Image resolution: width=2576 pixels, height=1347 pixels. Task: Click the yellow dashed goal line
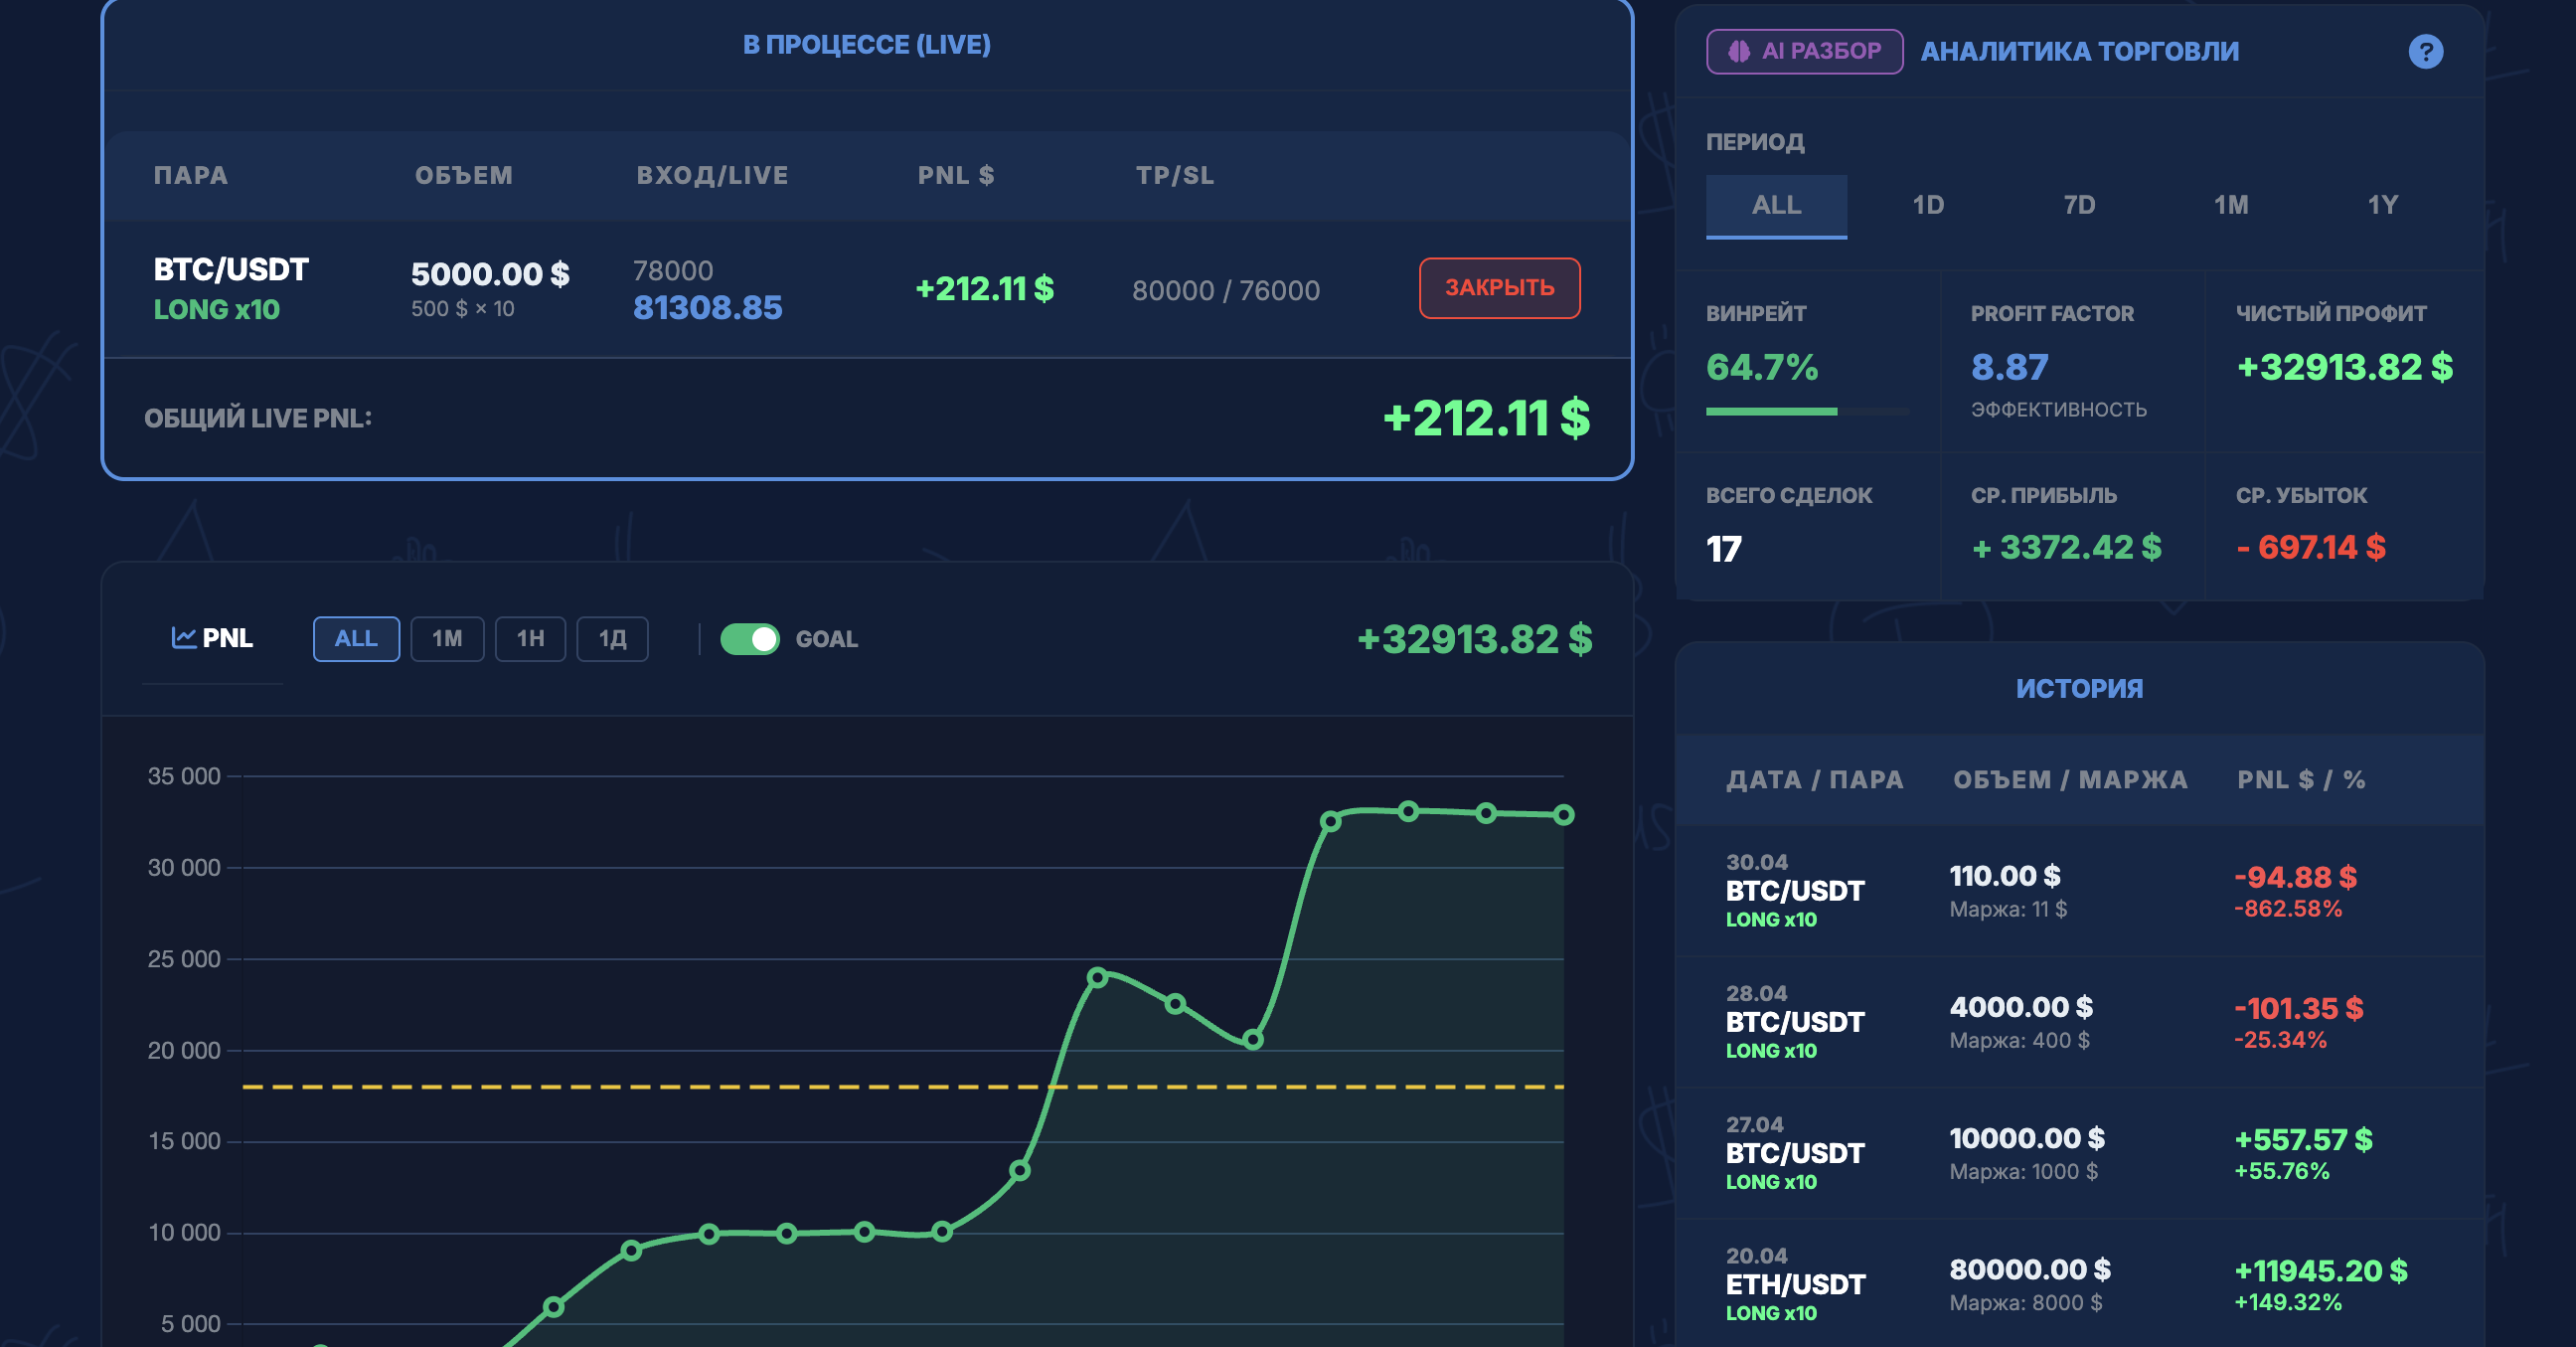click(x=903, y=1087)
